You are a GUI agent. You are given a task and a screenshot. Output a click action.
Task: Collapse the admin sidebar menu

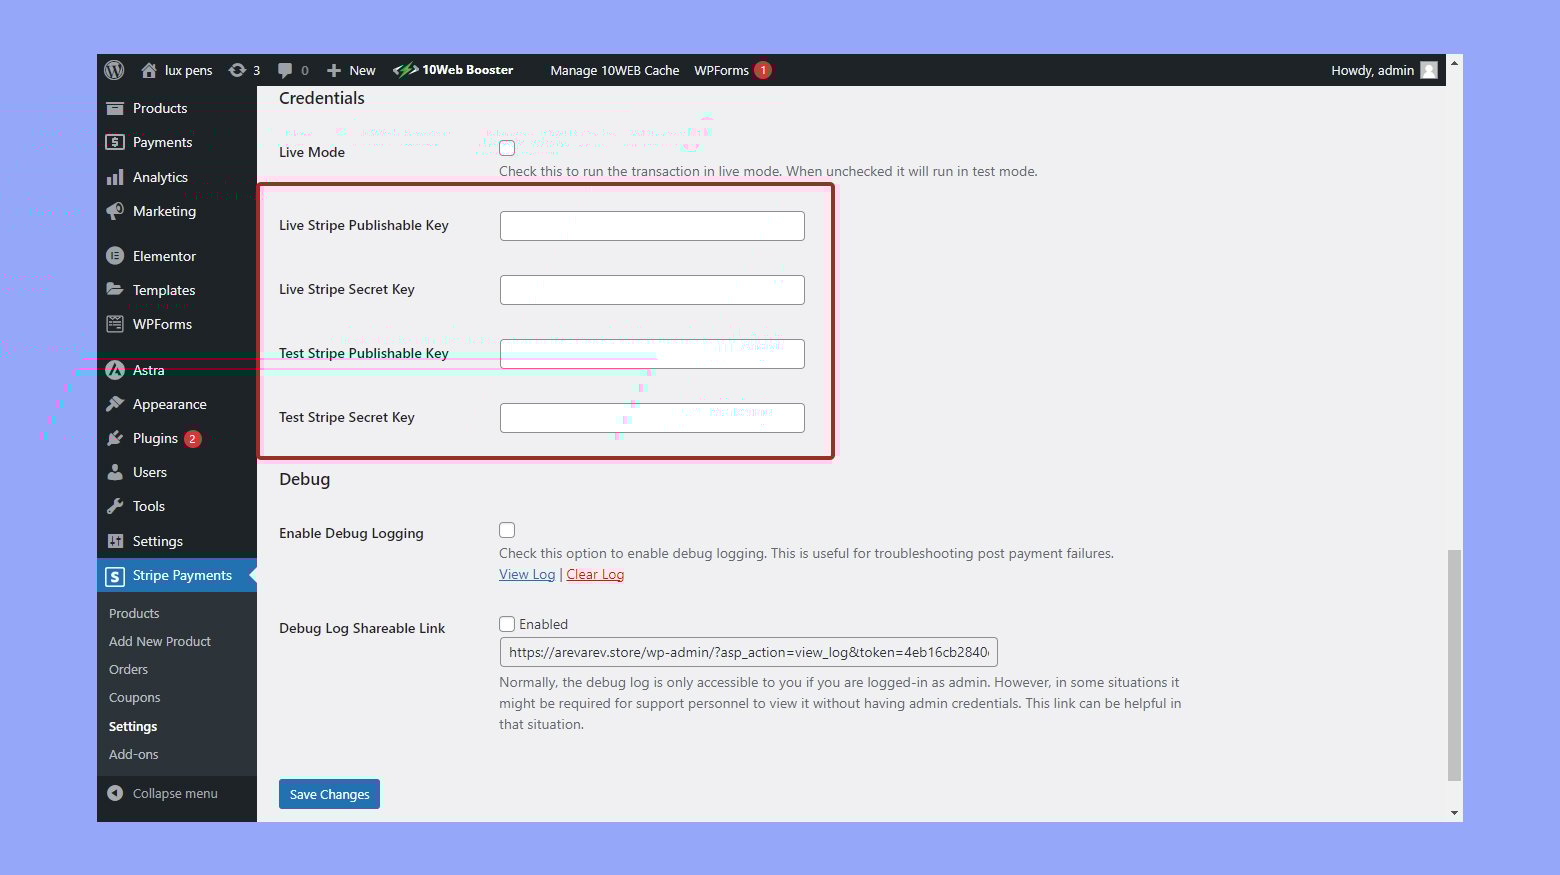click(x=163, y=793)
